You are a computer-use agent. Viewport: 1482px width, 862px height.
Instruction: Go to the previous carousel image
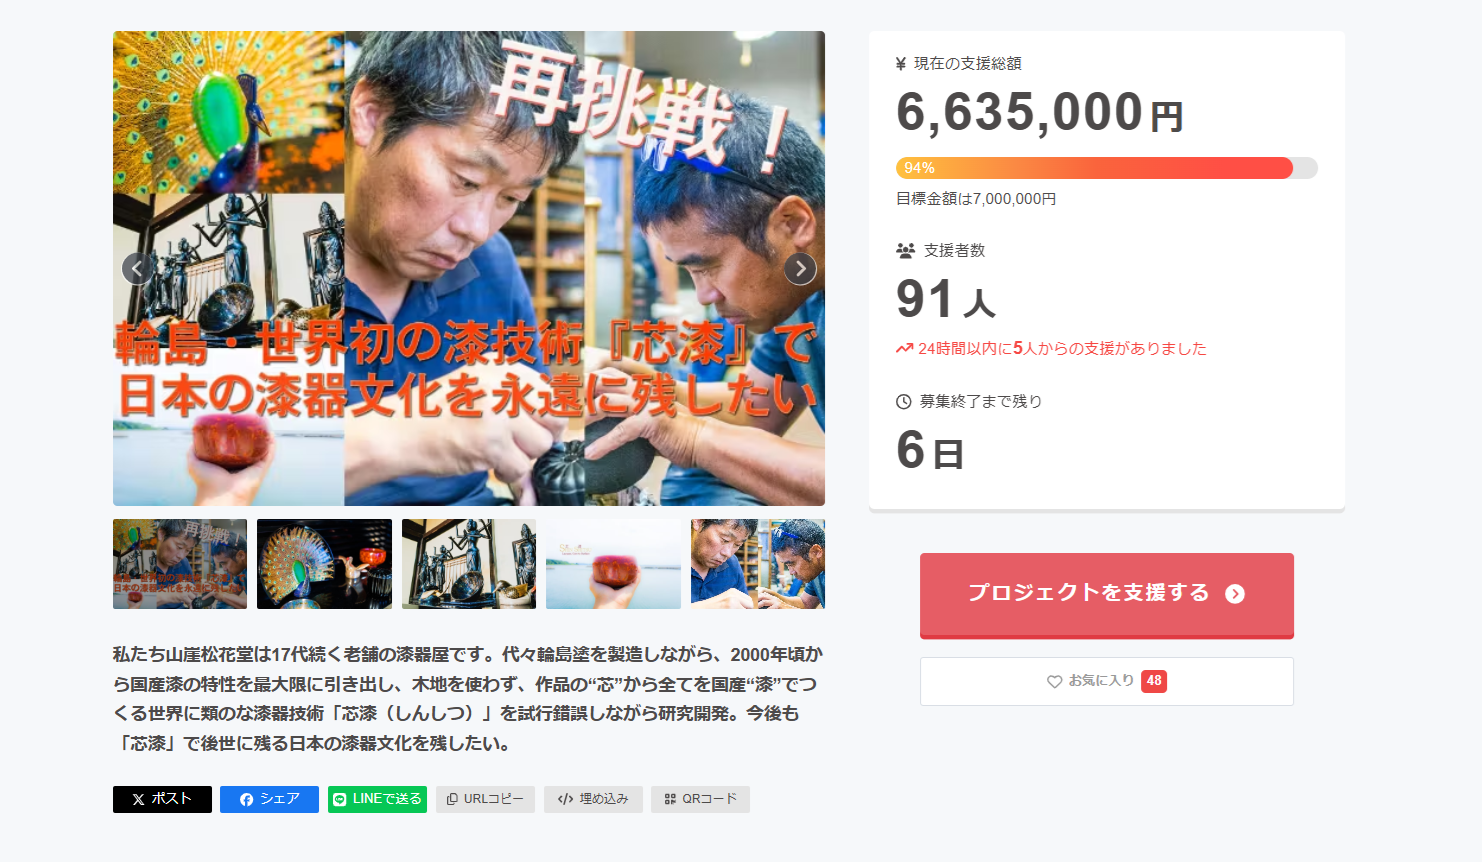pos(138,269)
